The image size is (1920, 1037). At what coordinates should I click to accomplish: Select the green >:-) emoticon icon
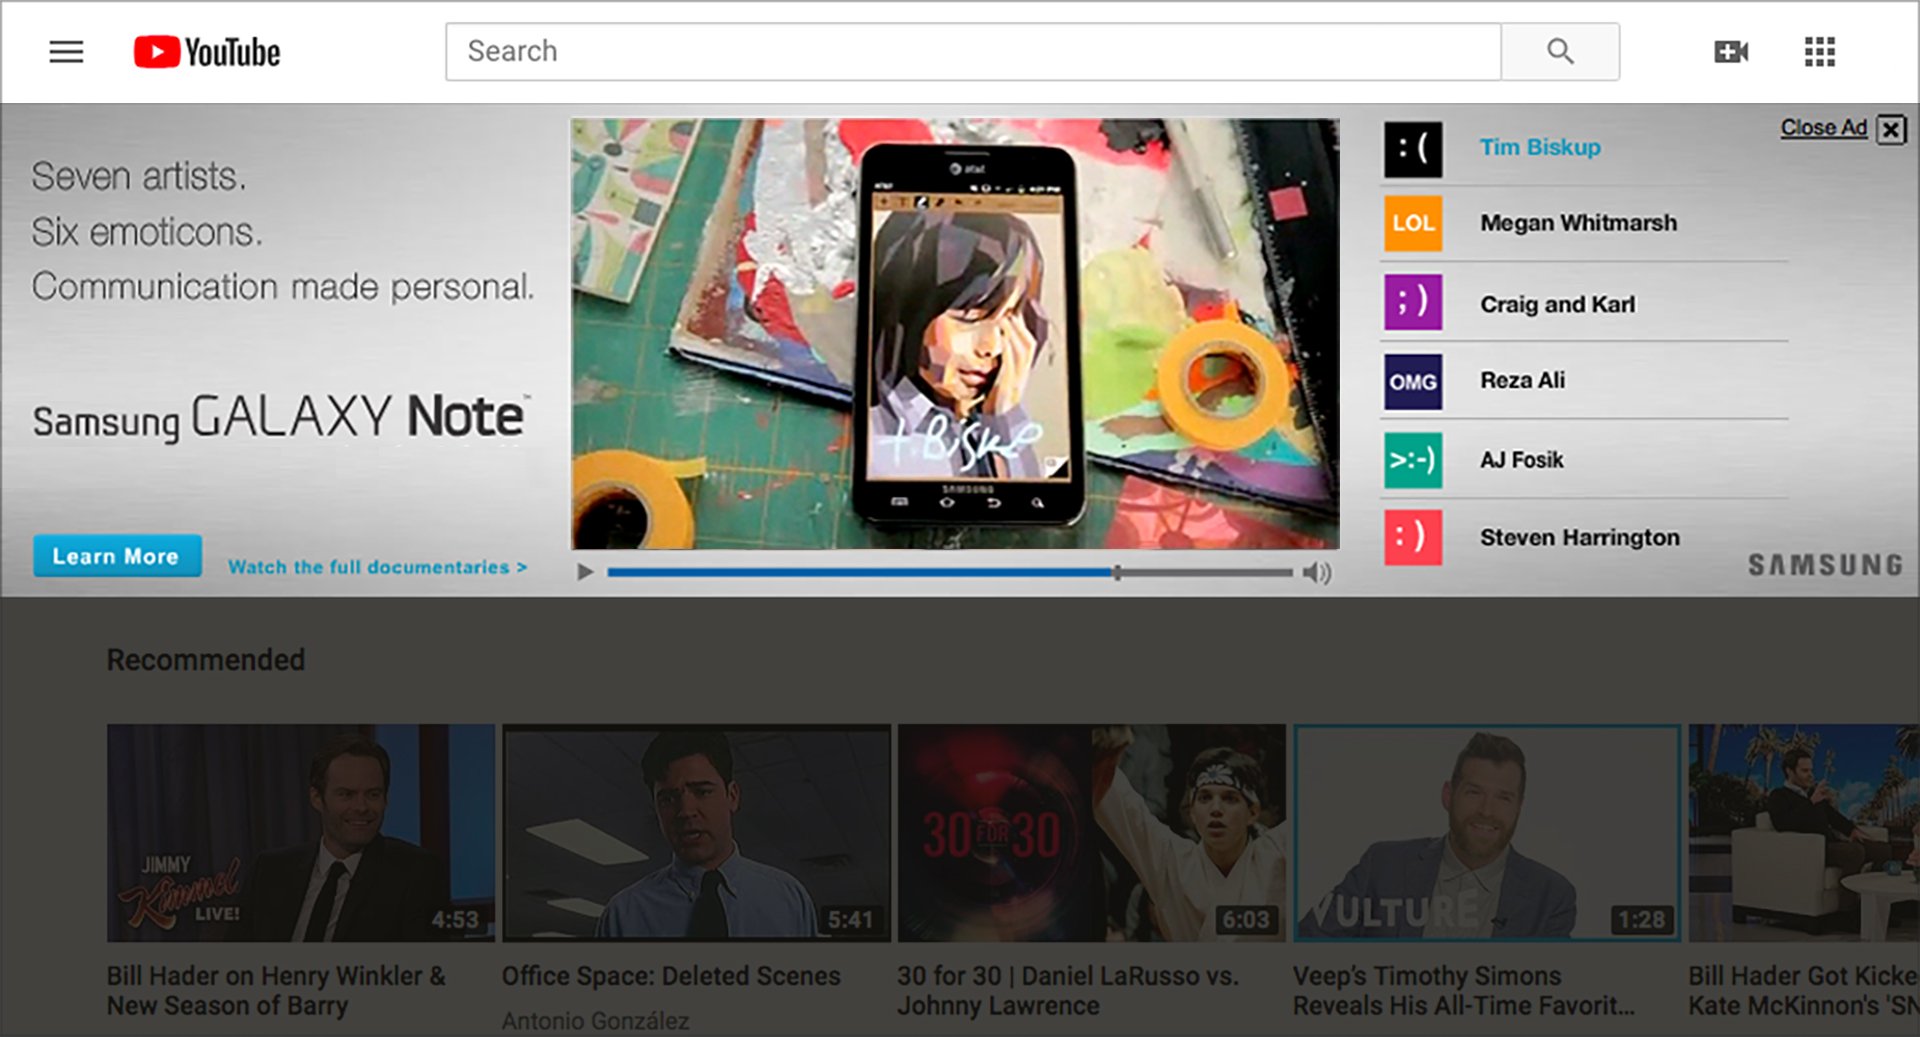click(x=1412, y=460)
